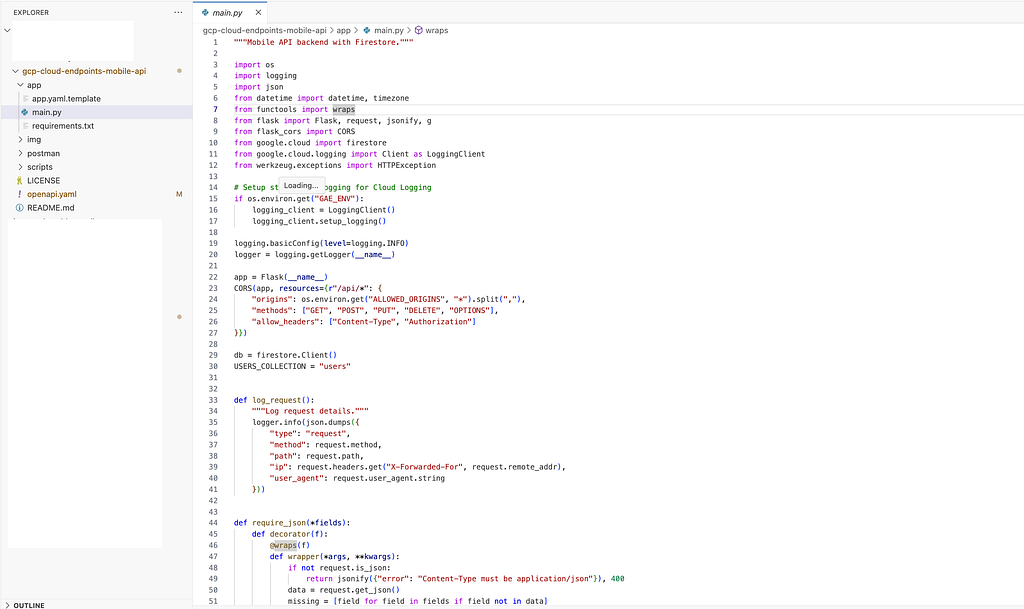The image size is (1024, 609).
Task: Click the M modified badge on openapi.yaml
Action: (179, 195)
